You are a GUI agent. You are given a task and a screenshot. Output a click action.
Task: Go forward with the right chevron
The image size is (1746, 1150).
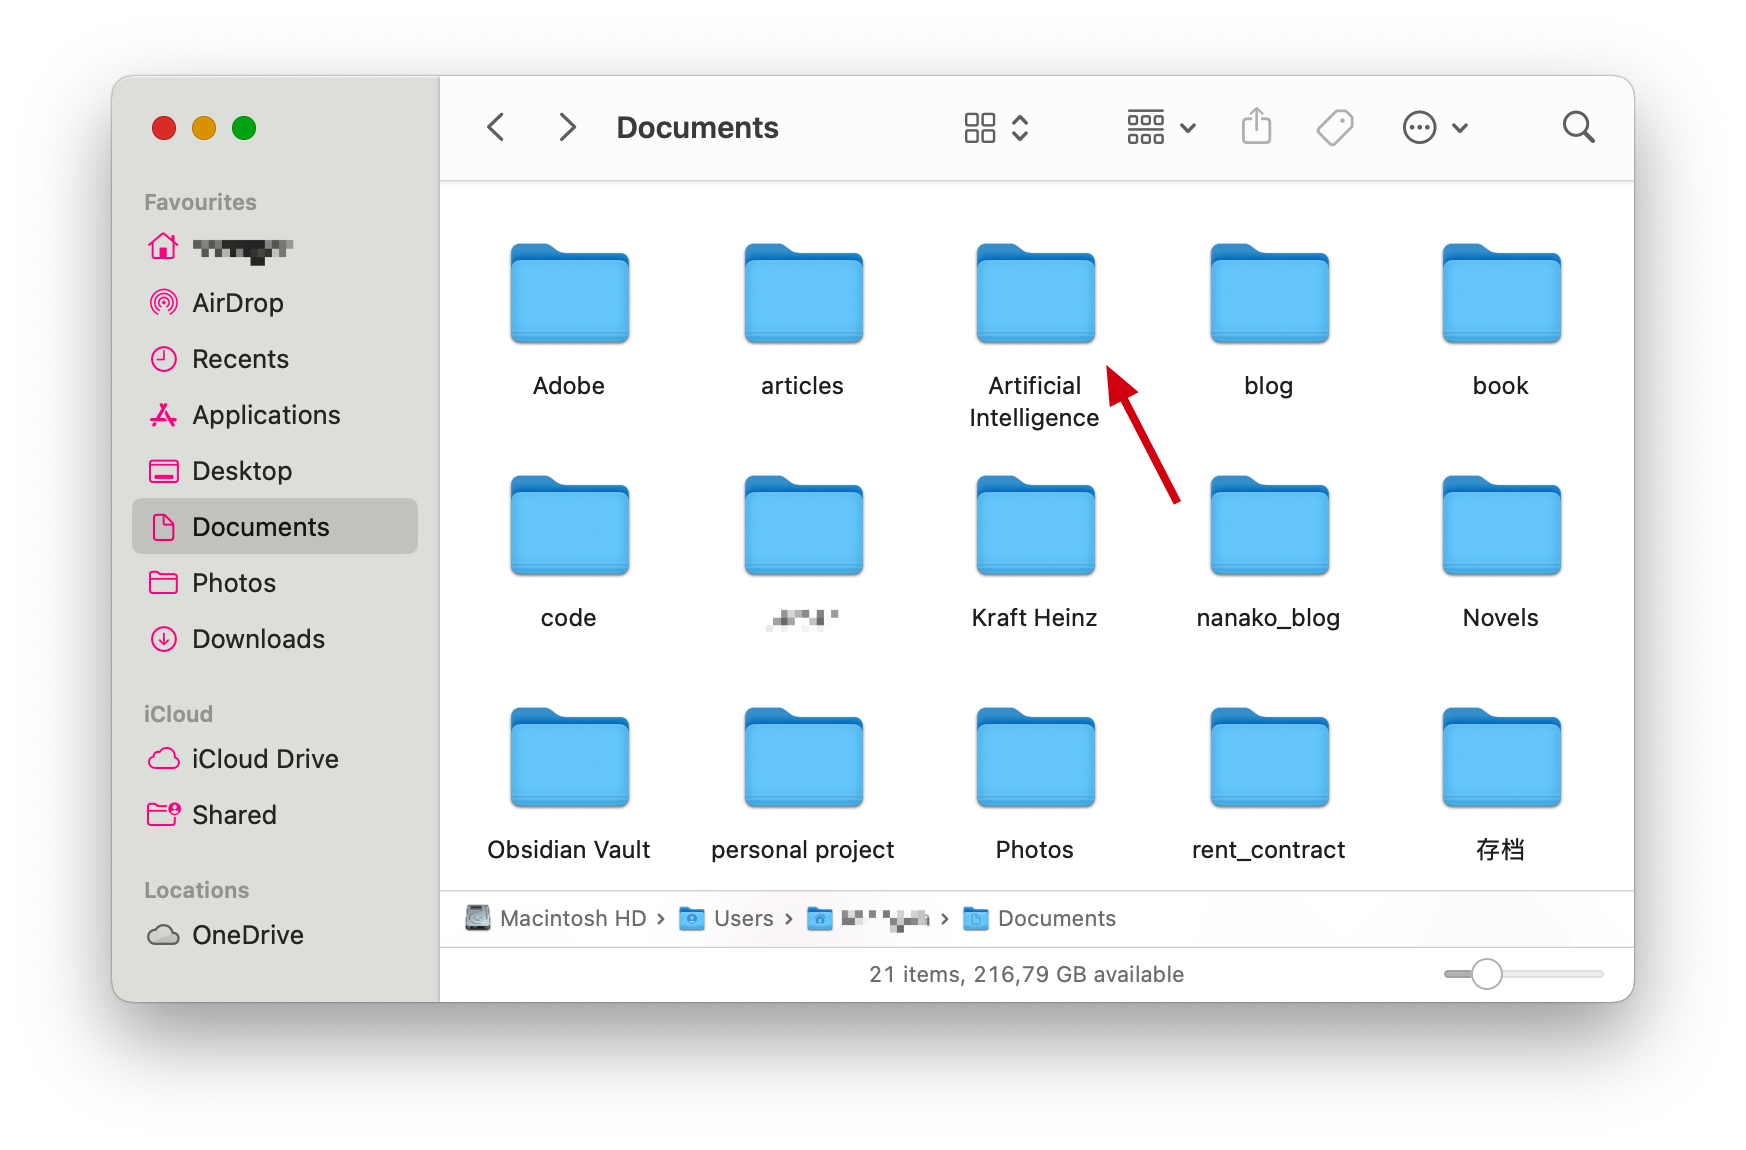pos(567,127)
